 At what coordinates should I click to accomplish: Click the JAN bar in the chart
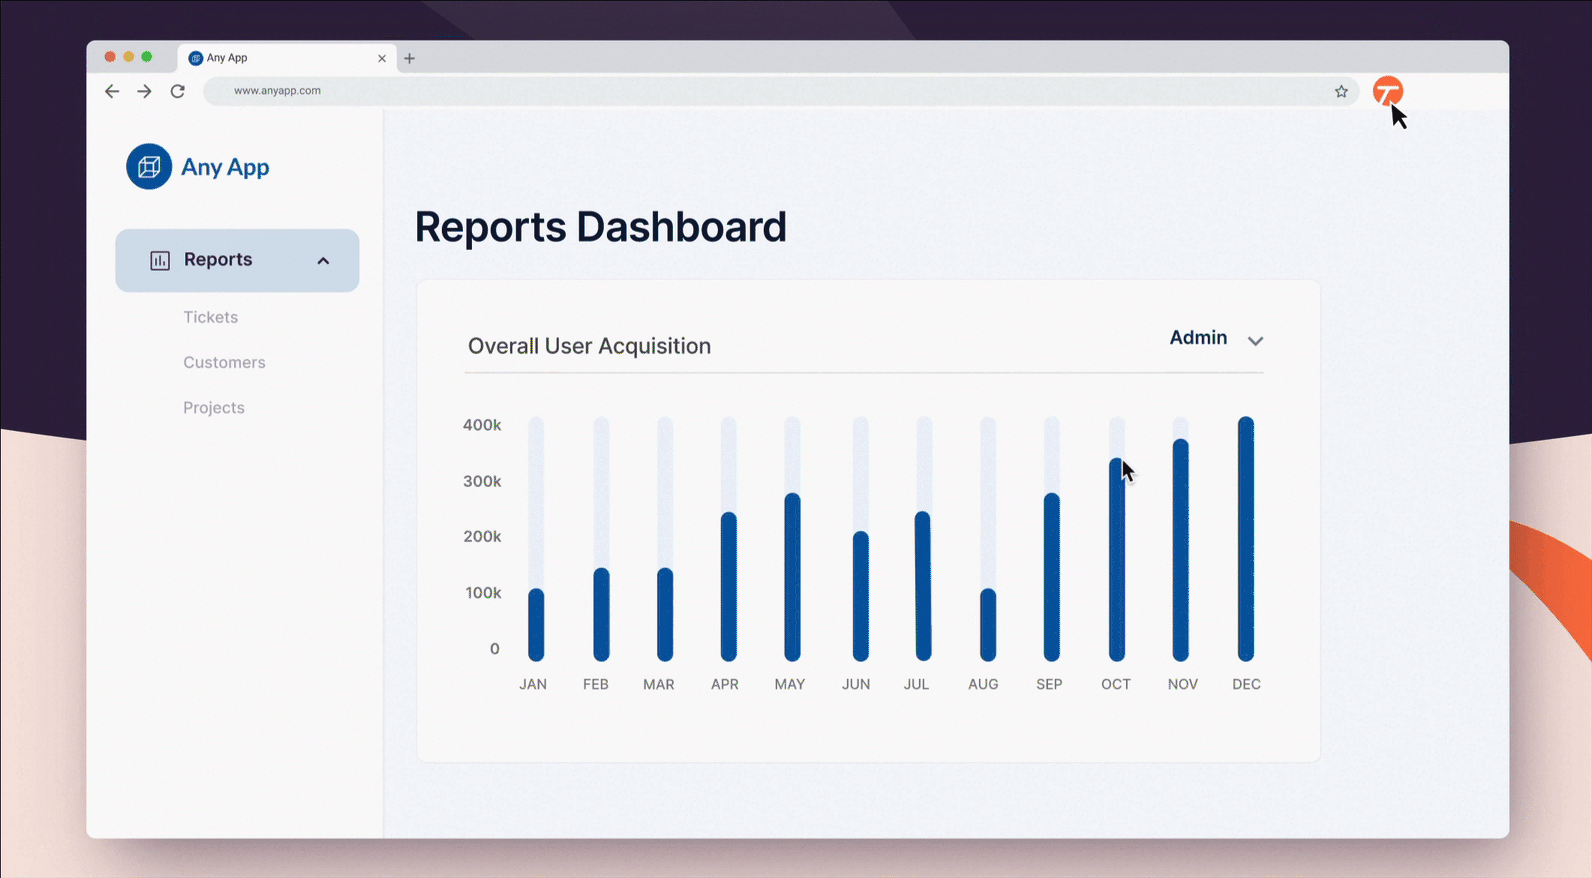pyautogui.click(x=536, y=625)
